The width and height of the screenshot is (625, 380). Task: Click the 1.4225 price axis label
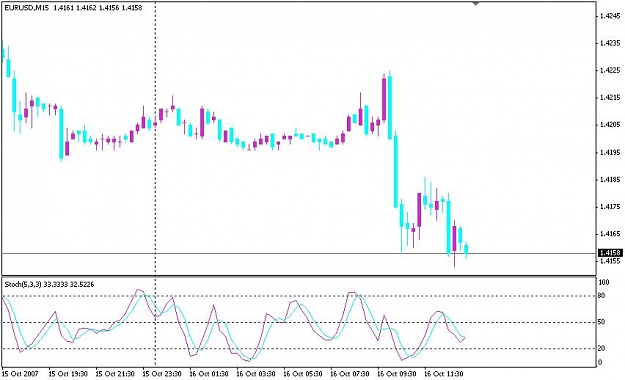tap(610, 71)
